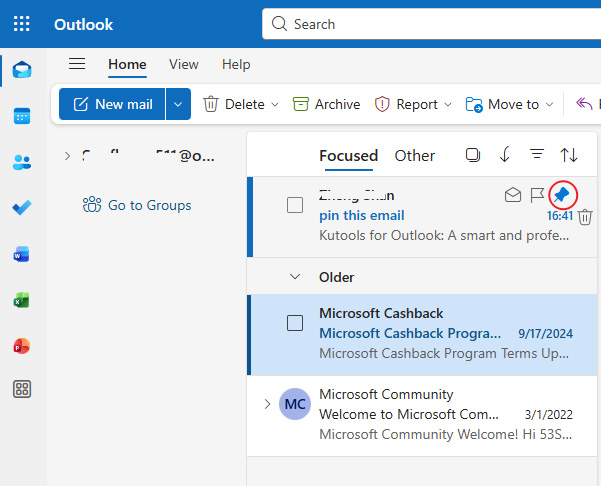Switch to the Home tab

pyautogui.click(x=127, y=64)
